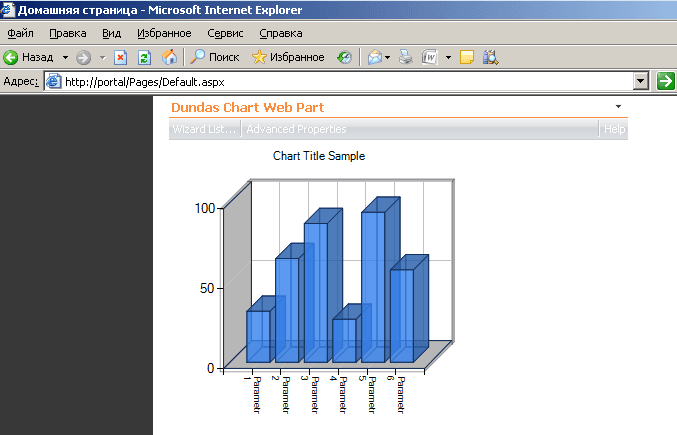Click the Адрес: label

tap(21, 82)
